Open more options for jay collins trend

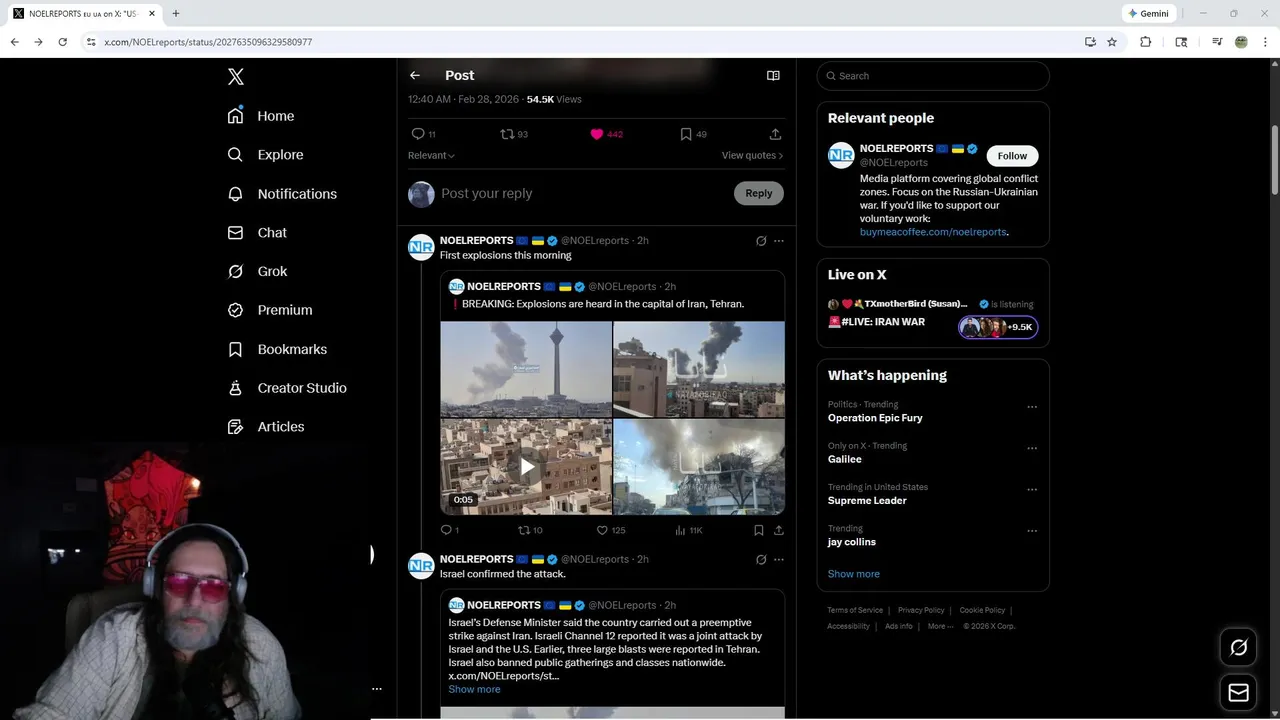click(x=1032, y=531)
